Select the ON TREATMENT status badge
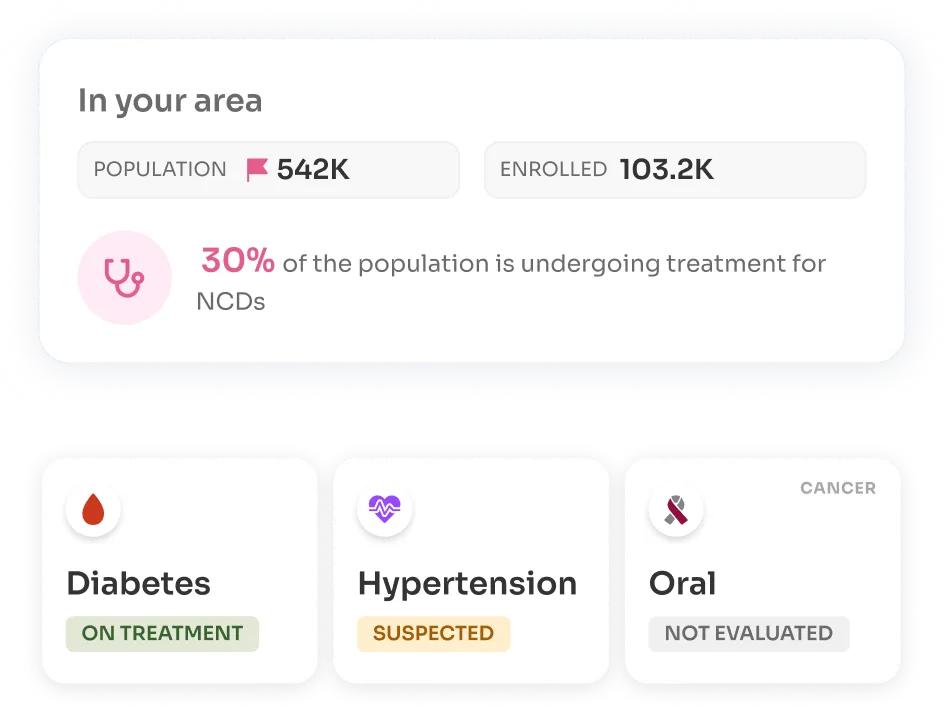 click(162, 634)
